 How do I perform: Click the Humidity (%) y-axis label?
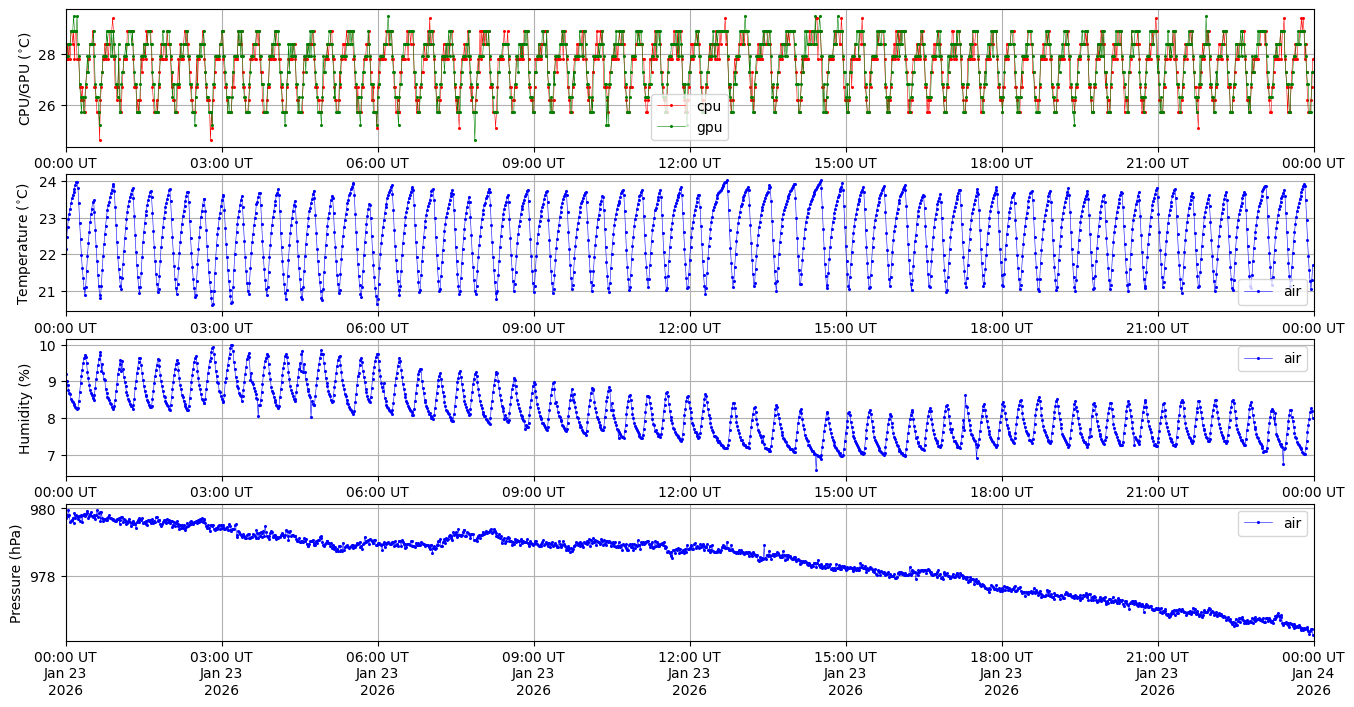click(x=25, y=408)
